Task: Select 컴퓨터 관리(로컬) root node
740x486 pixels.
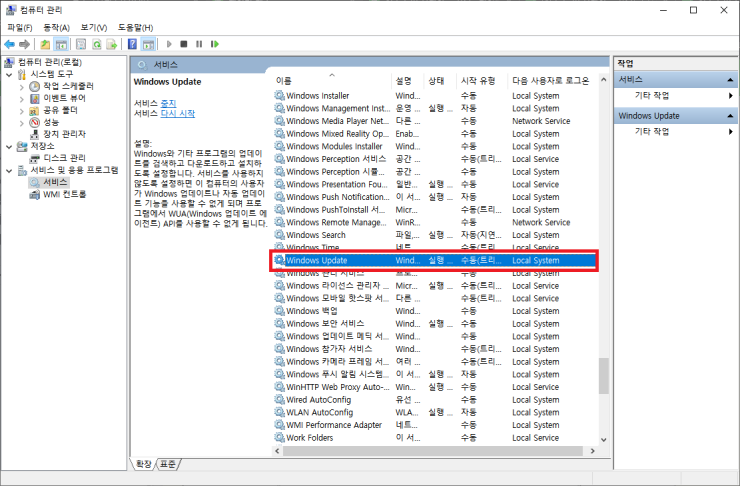Action: point(50,62)
